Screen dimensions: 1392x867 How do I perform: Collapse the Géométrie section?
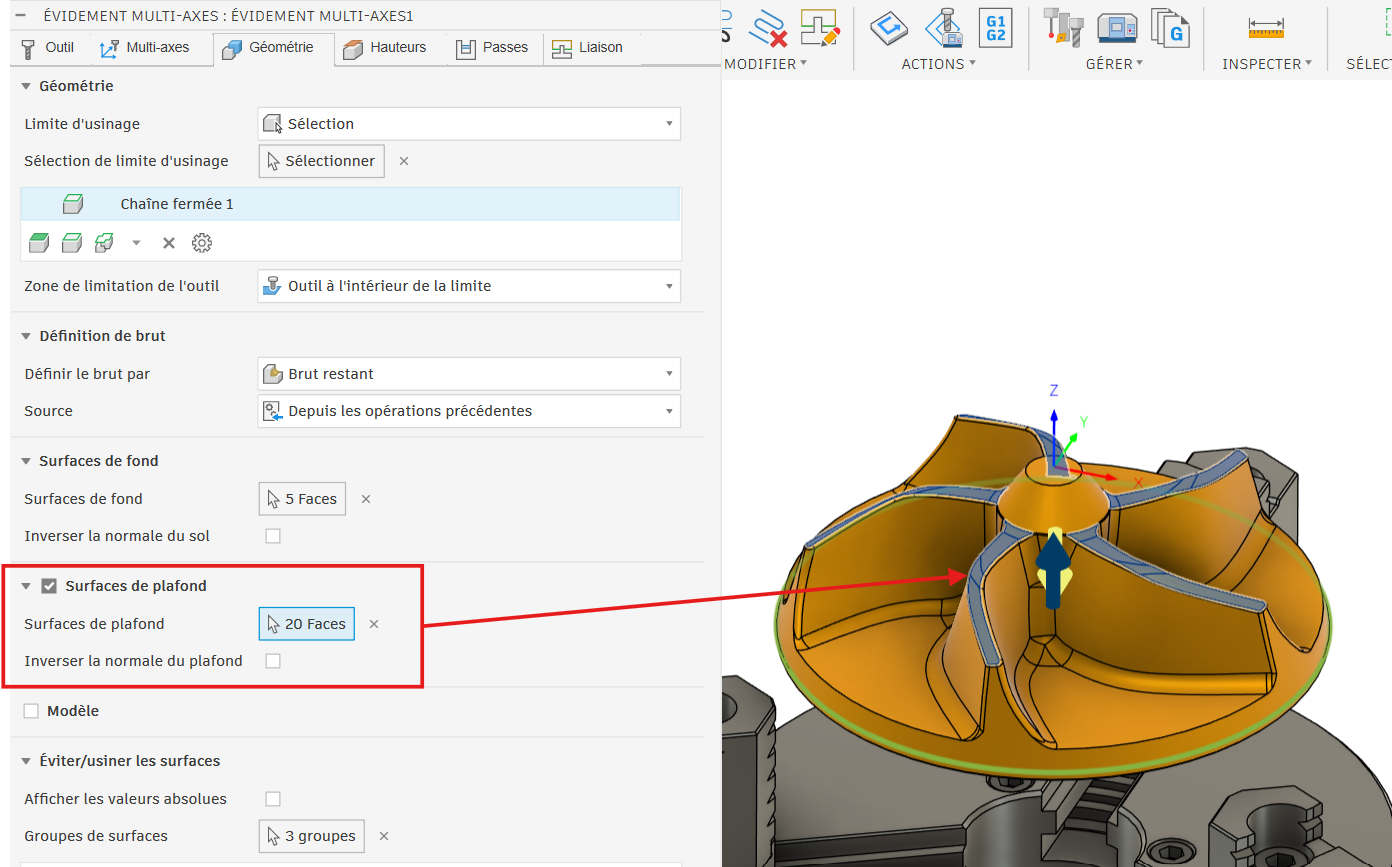[26, 86]
